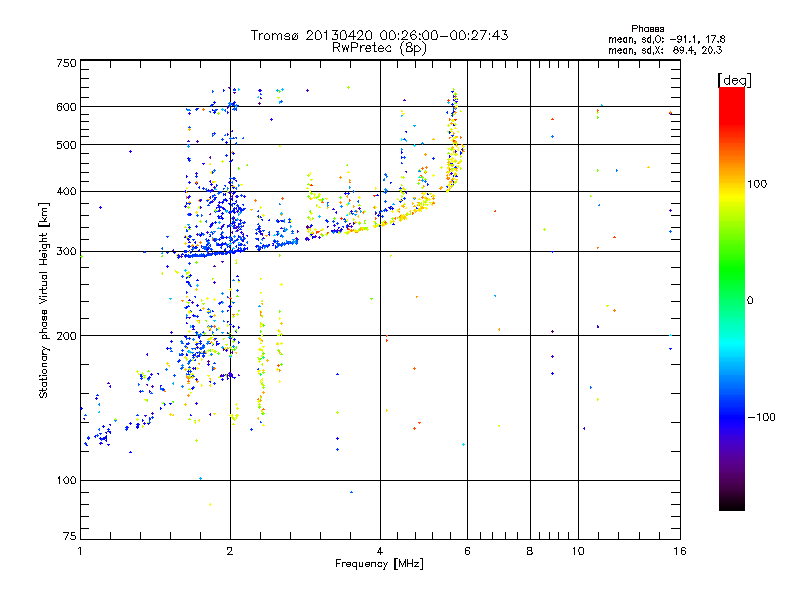
Task: Click the rainbow phase colorbar
Action: tap(732, 299)
